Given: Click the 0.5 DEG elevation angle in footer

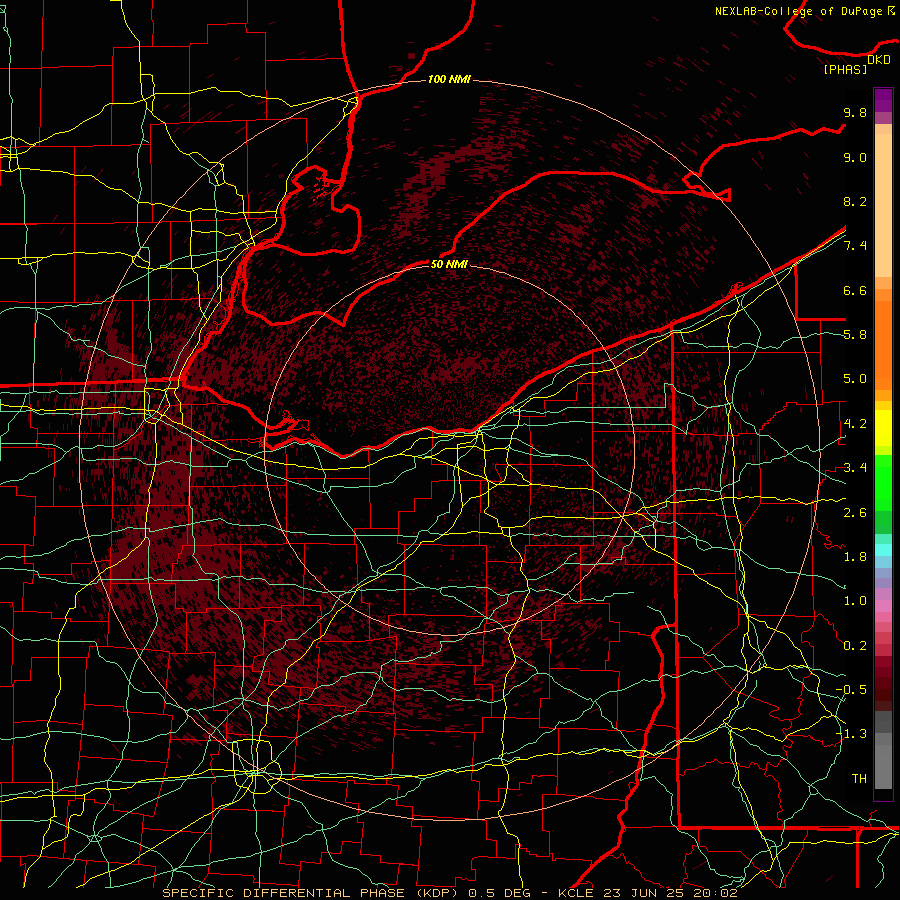Looking at the screenshot, I should (x=498, y=893).
